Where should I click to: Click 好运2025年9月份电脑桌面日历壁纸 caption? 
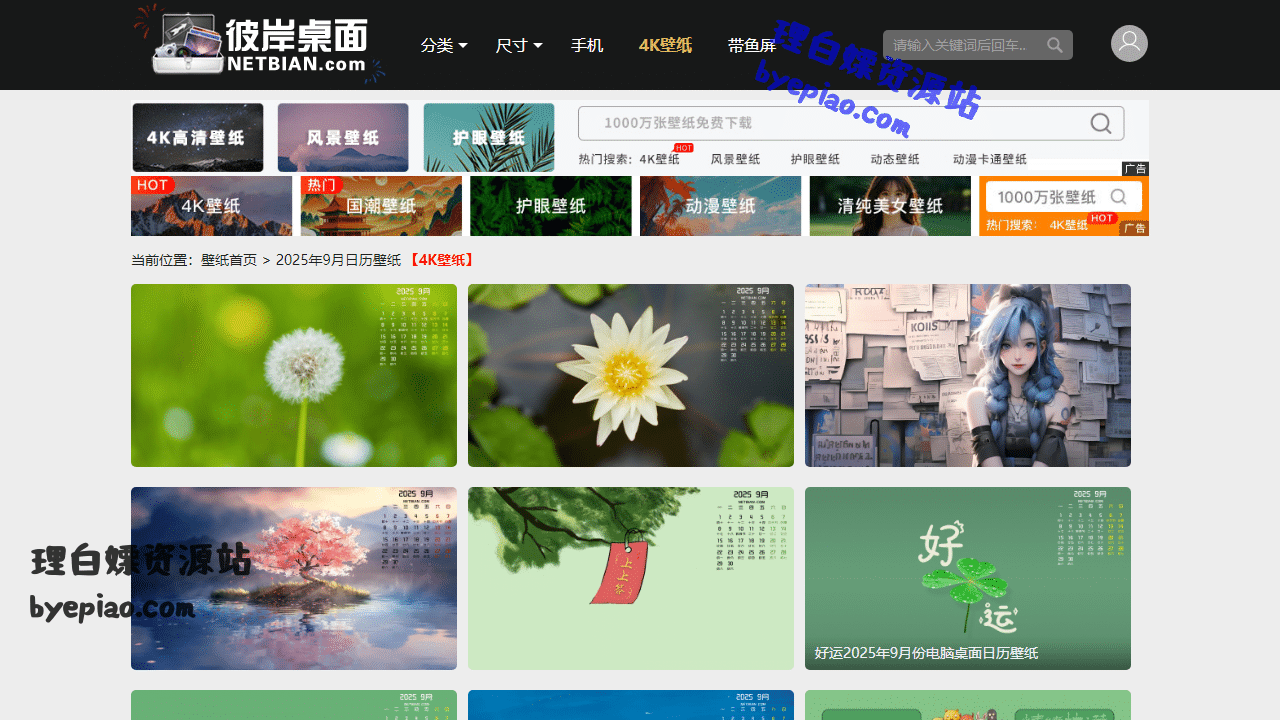(927, 653)
